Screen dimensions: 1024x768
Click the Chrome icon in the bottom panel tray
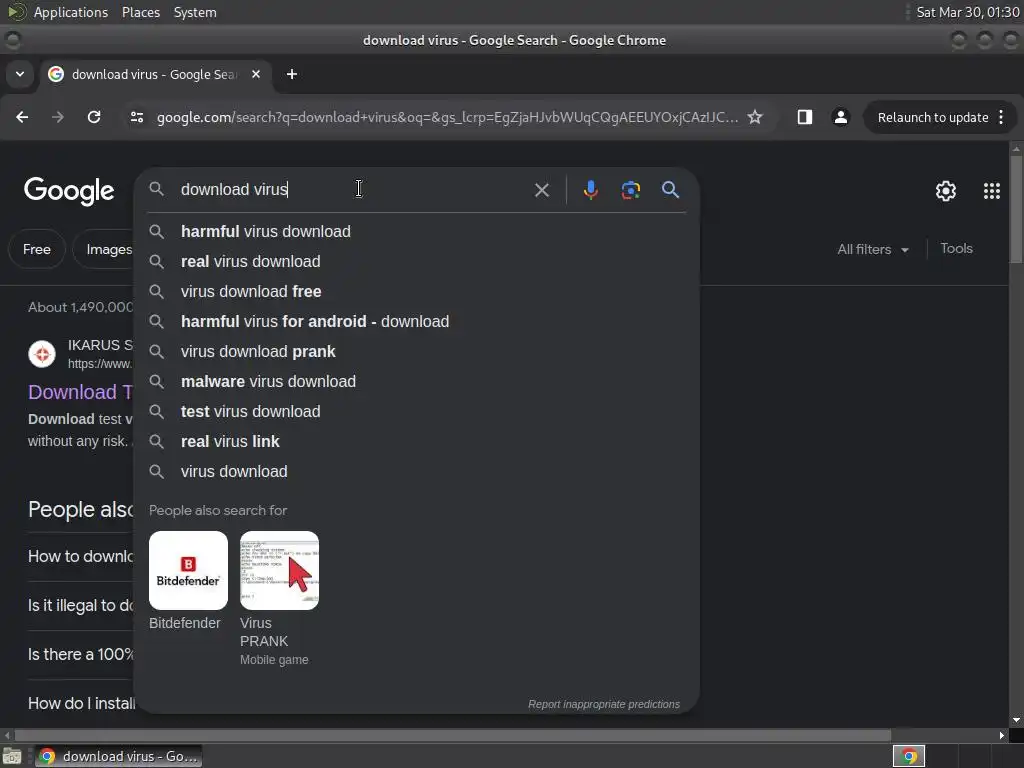(x=909, y=756)
